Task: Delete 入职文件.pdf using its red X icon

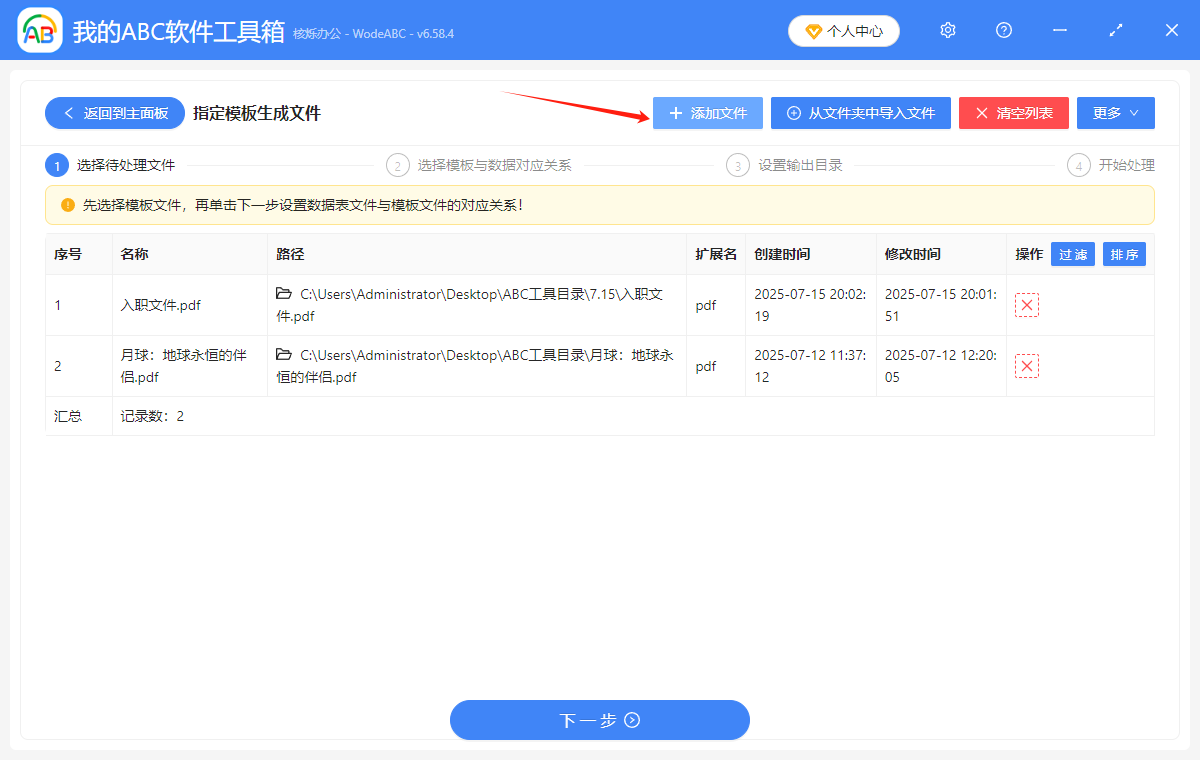Action: click(1027, 304)
